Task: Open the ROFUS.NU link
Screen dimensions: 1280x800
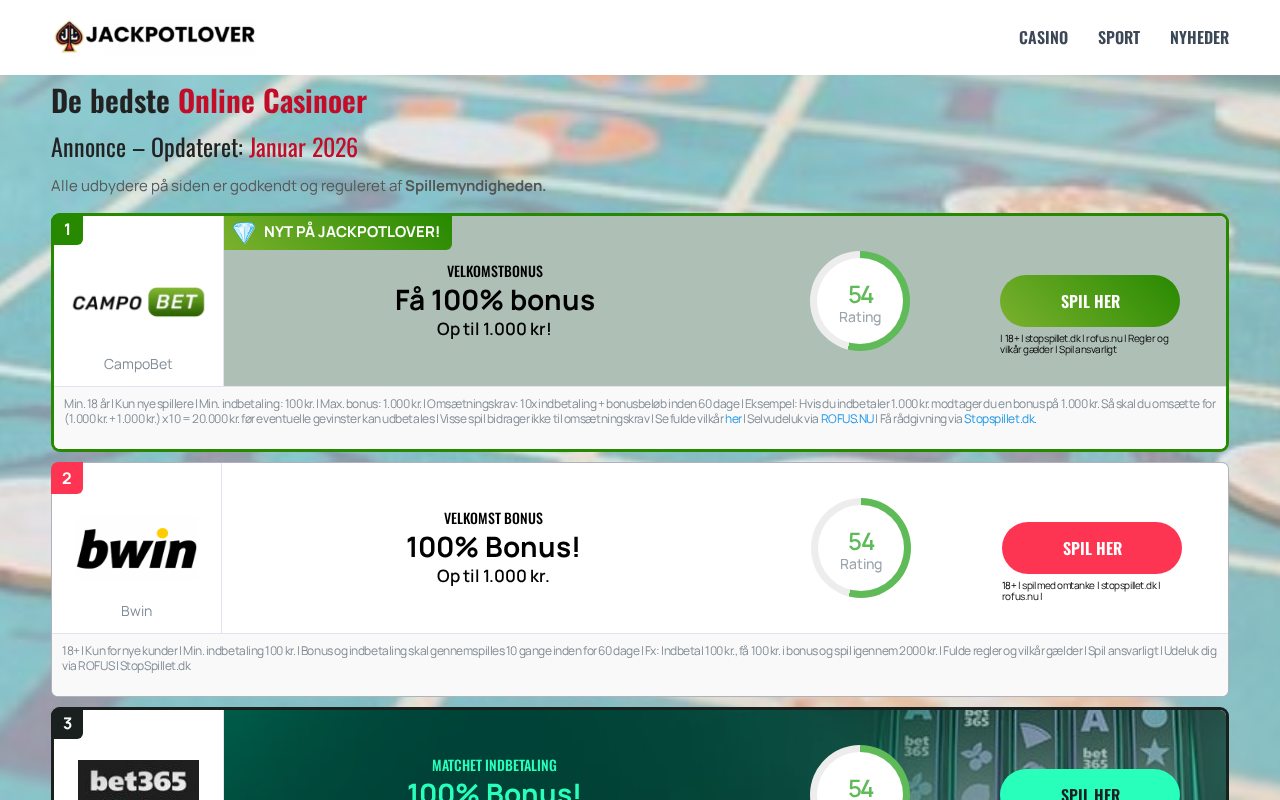Action: (x=847, y=419)
